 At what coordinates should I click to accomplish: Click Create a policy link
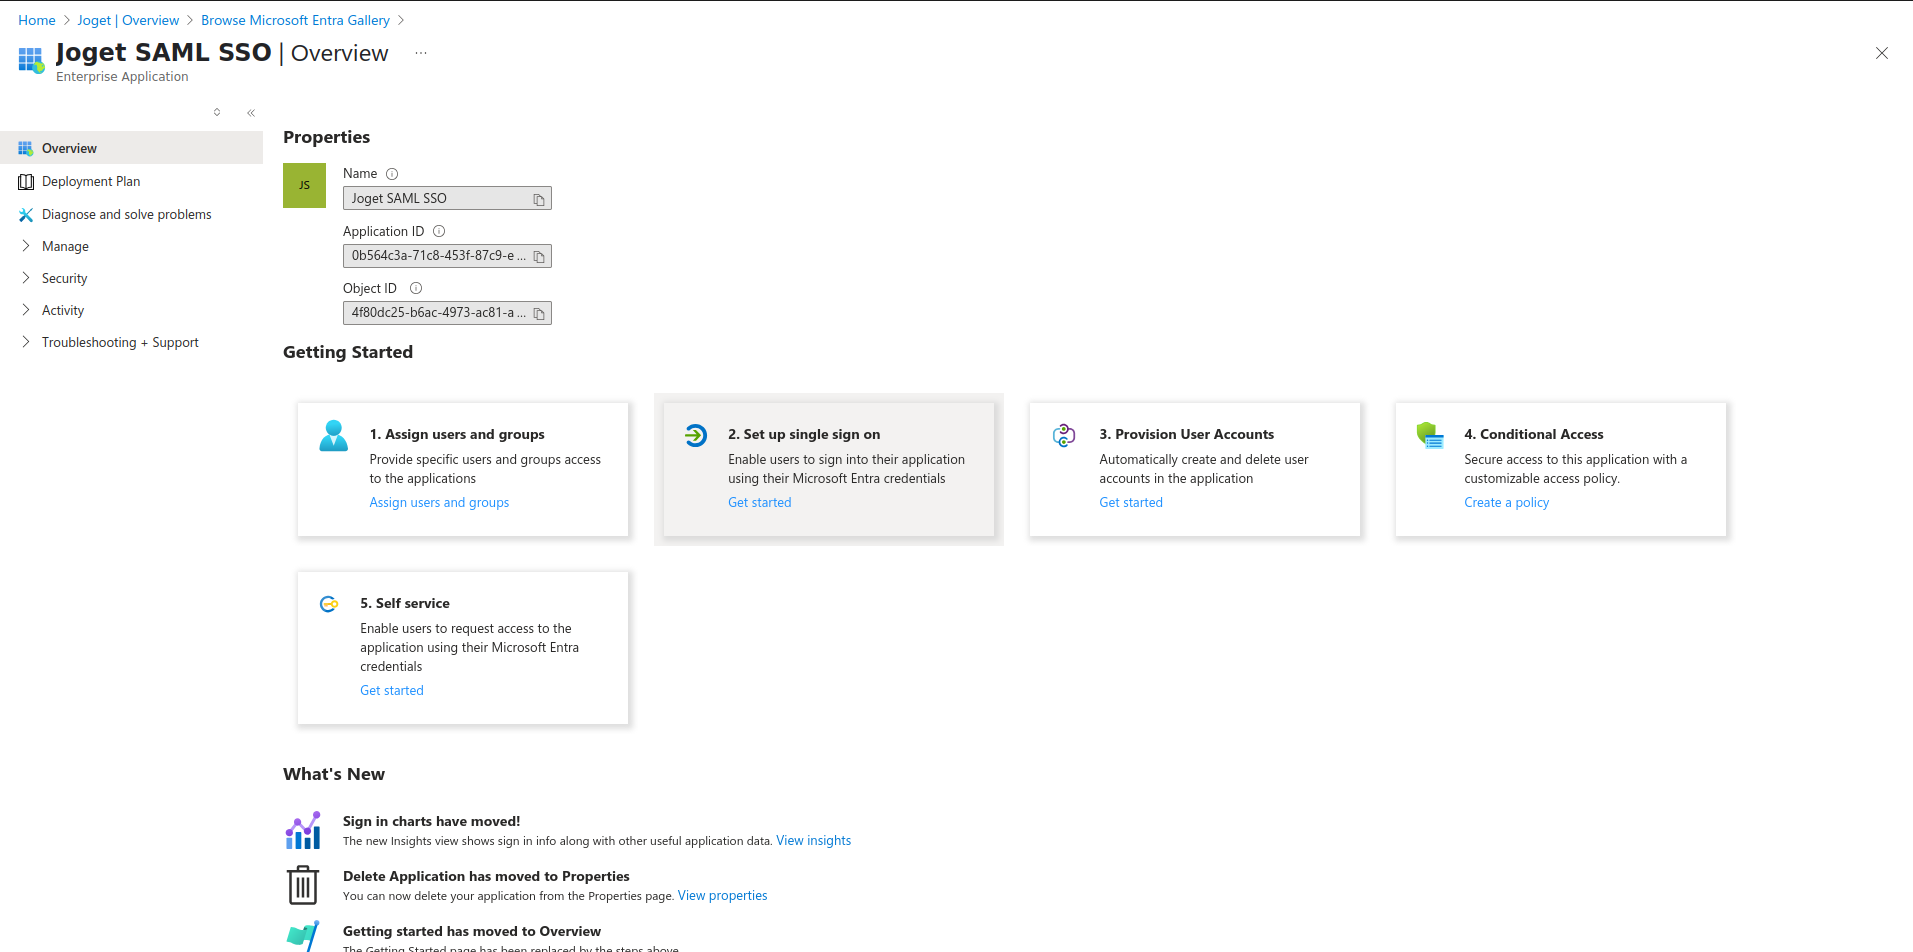1506,502
